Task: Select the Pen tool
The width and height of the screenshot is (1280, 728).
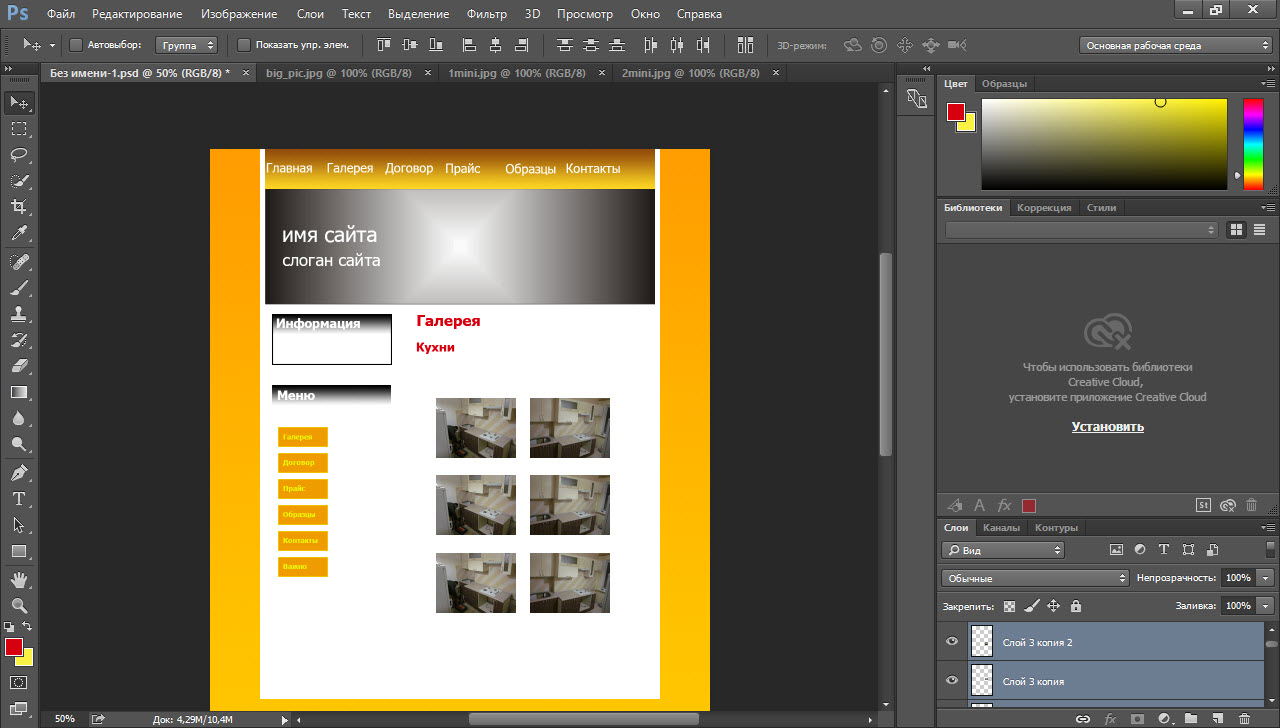Action: (19, 472)
